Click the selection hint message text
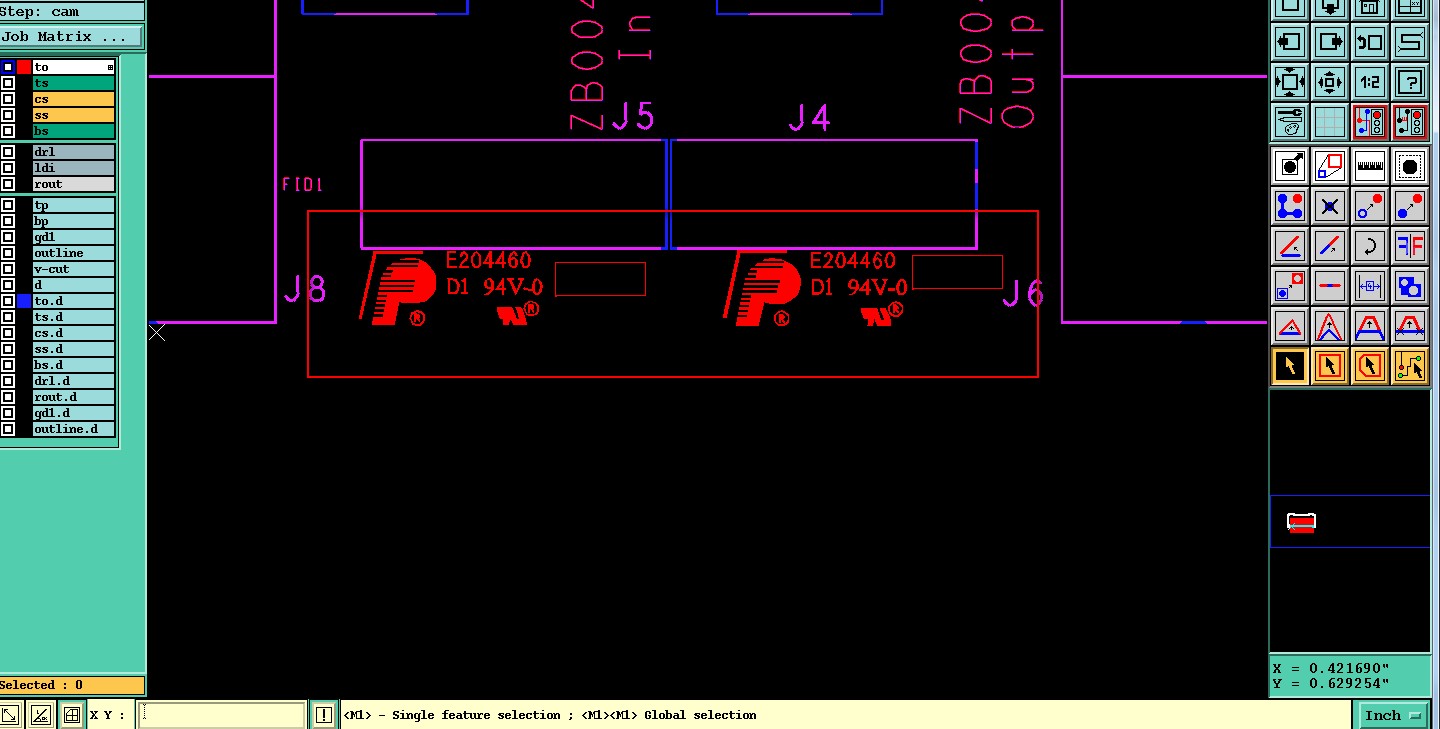1440x729 pixels. pyautogui.click(x=550, y=715)
